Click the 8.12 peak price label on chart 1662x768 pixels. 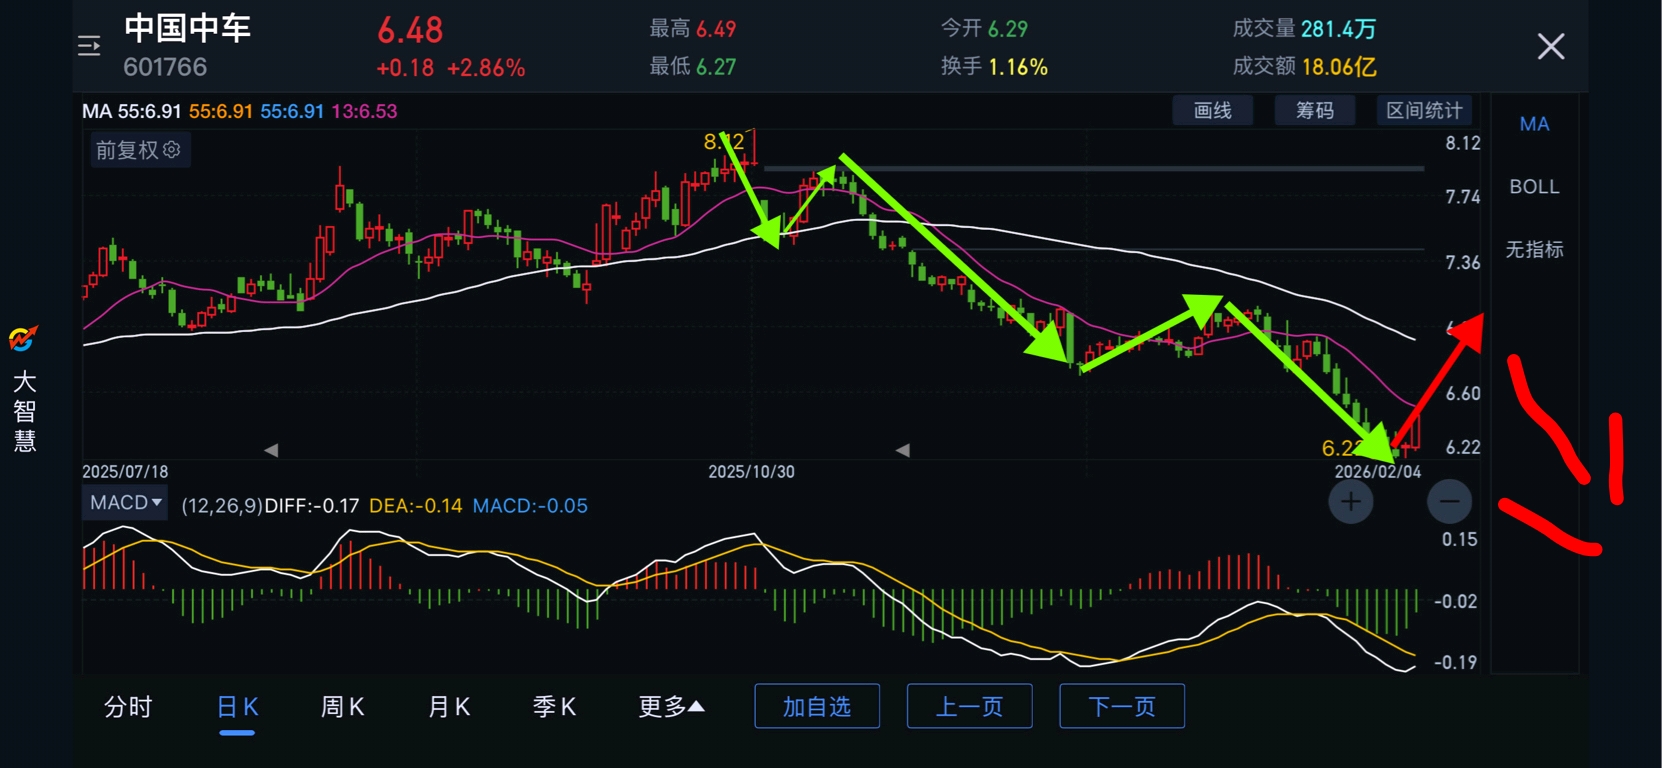pos(724,142)
